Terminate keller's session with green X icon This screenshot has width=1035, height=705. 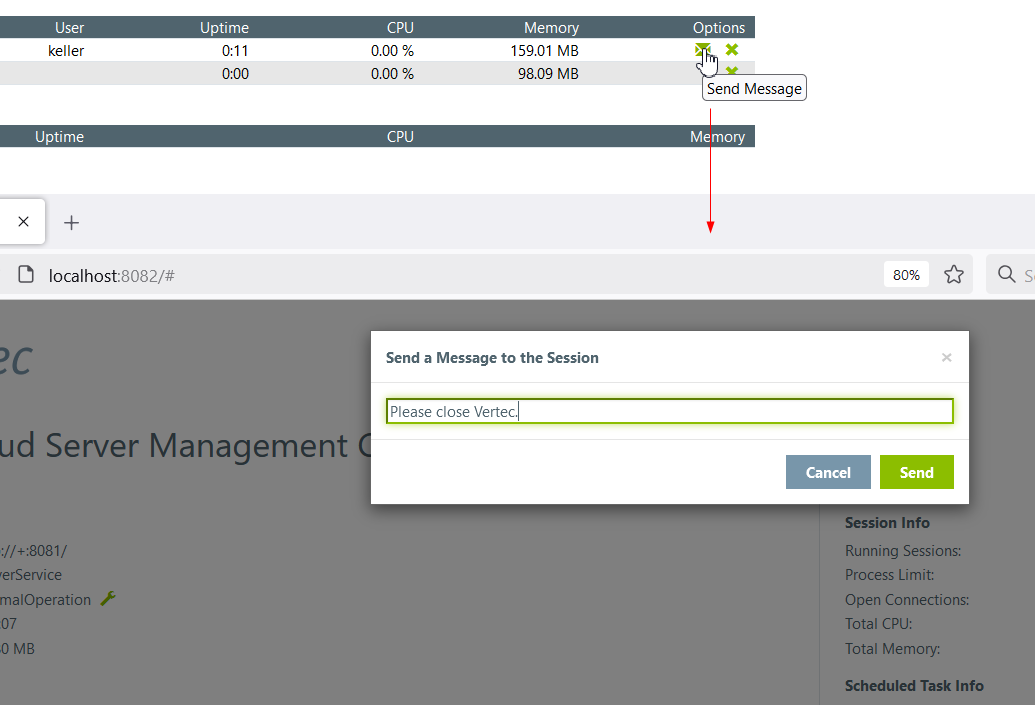click(x=732, y=50)
